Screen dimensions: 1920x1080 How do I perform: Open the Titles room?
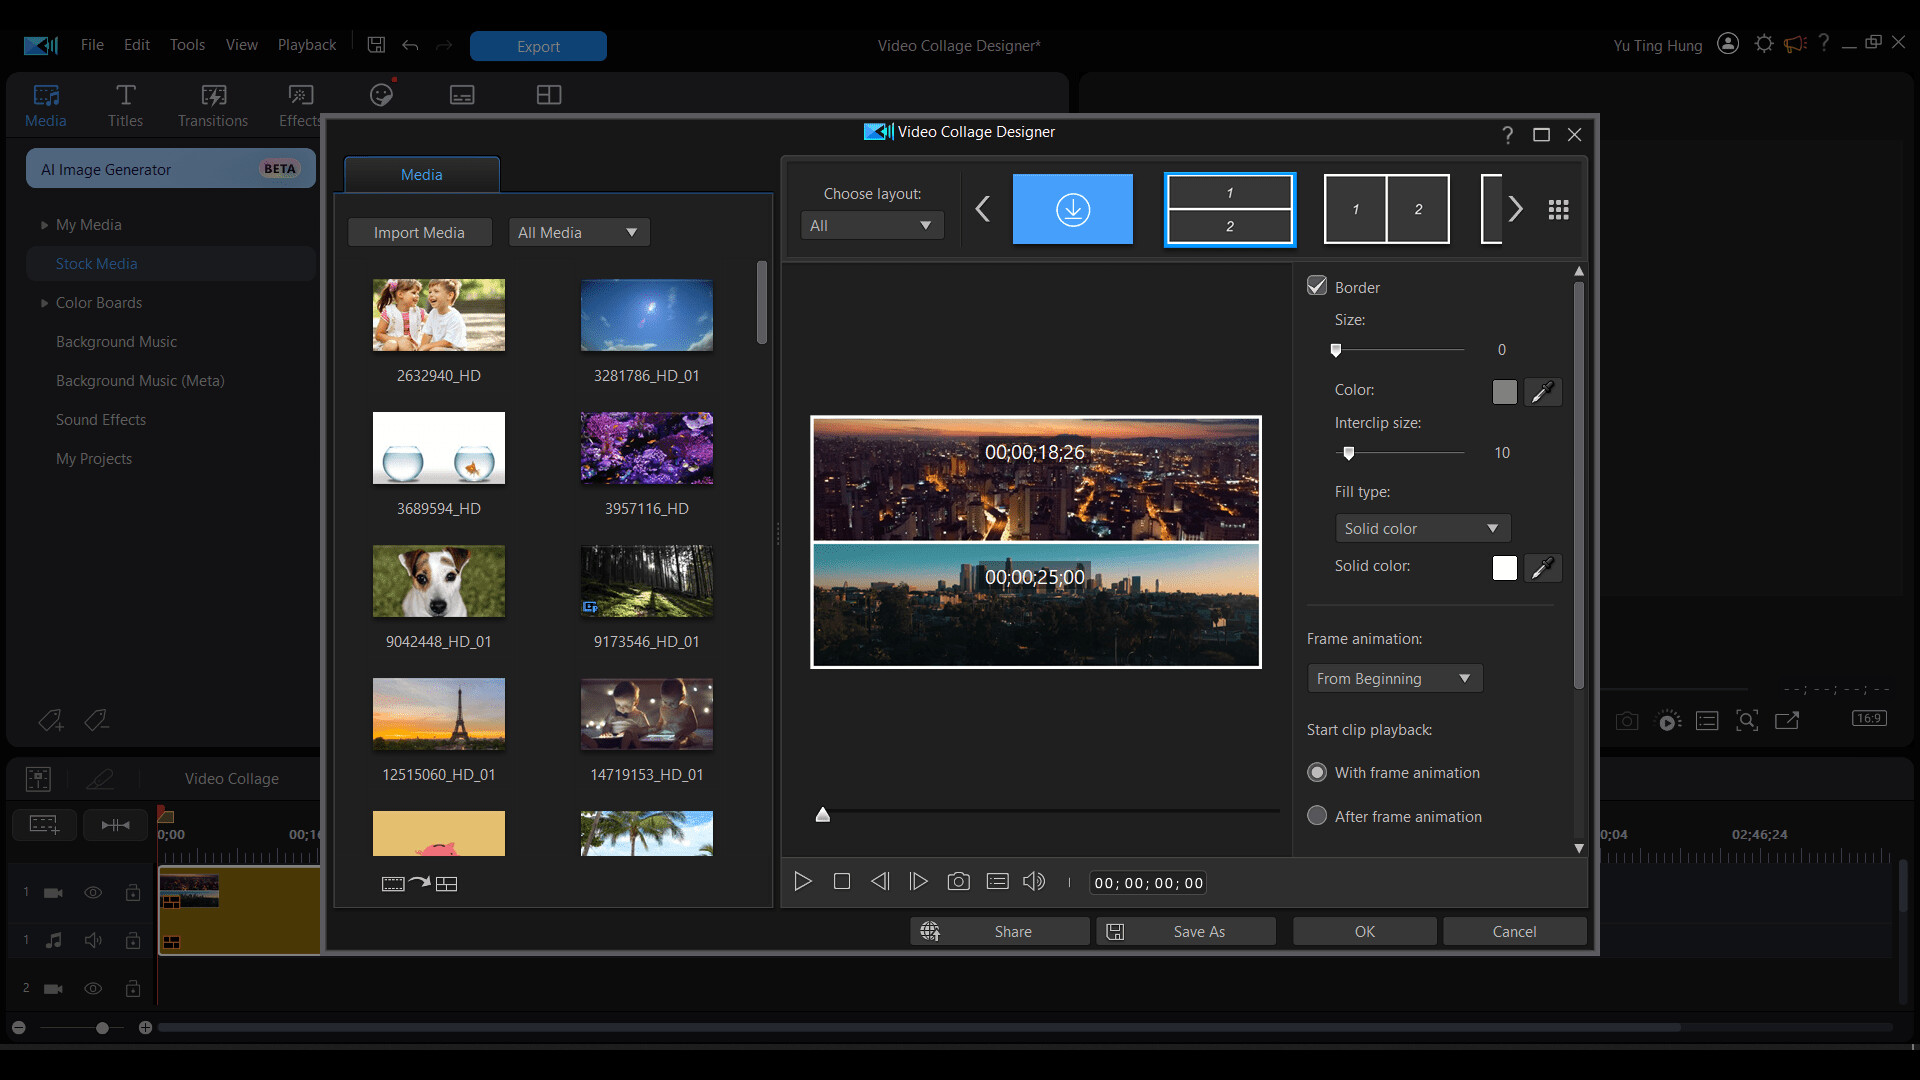tap(125, 104)
